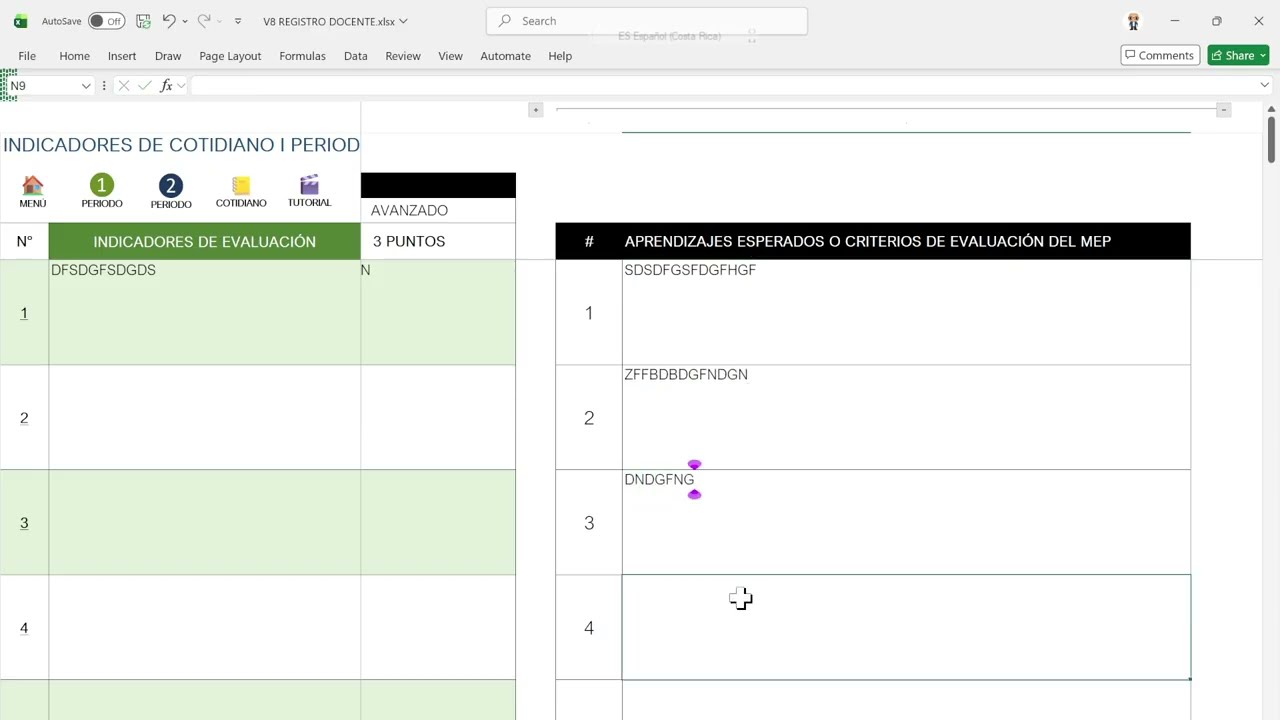Select cell containing SDSDFGSFDGFHGF
Image resolution: width=1280 pixels, height=720 pixels.
click(x=906, y=312)
